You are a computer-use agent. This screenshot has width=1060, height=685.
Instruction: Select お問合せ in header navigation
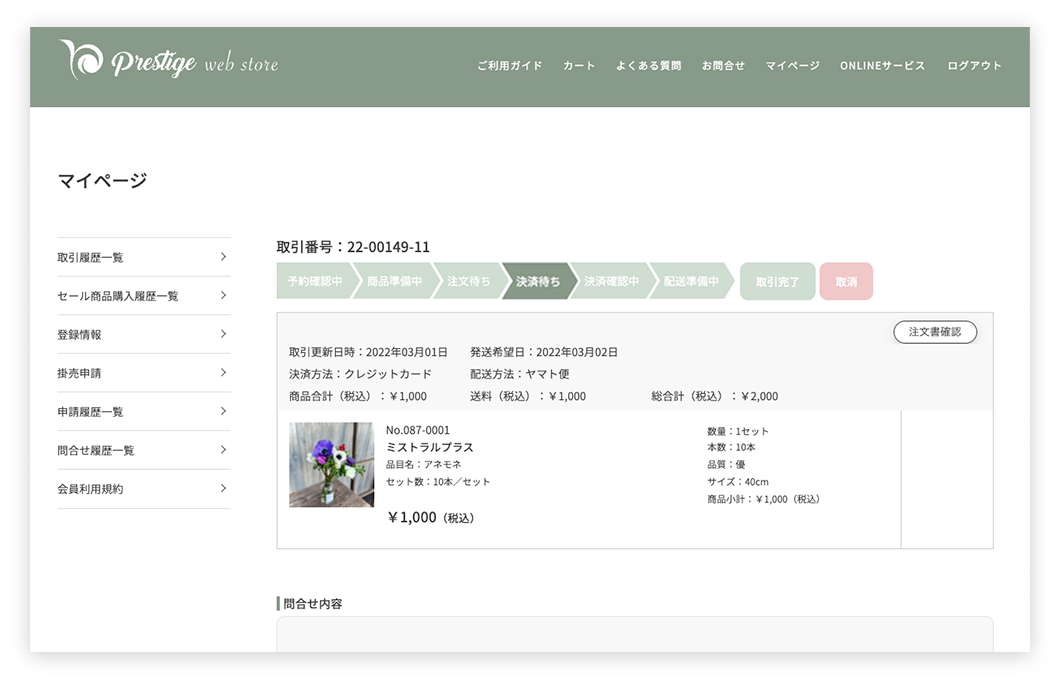pyautogui.click(x=723, y=66)
